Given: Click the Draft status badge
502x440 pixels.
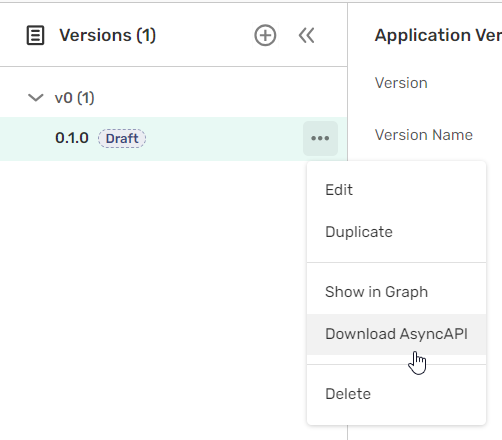Looking at the screenshot, I should (122, 138).
